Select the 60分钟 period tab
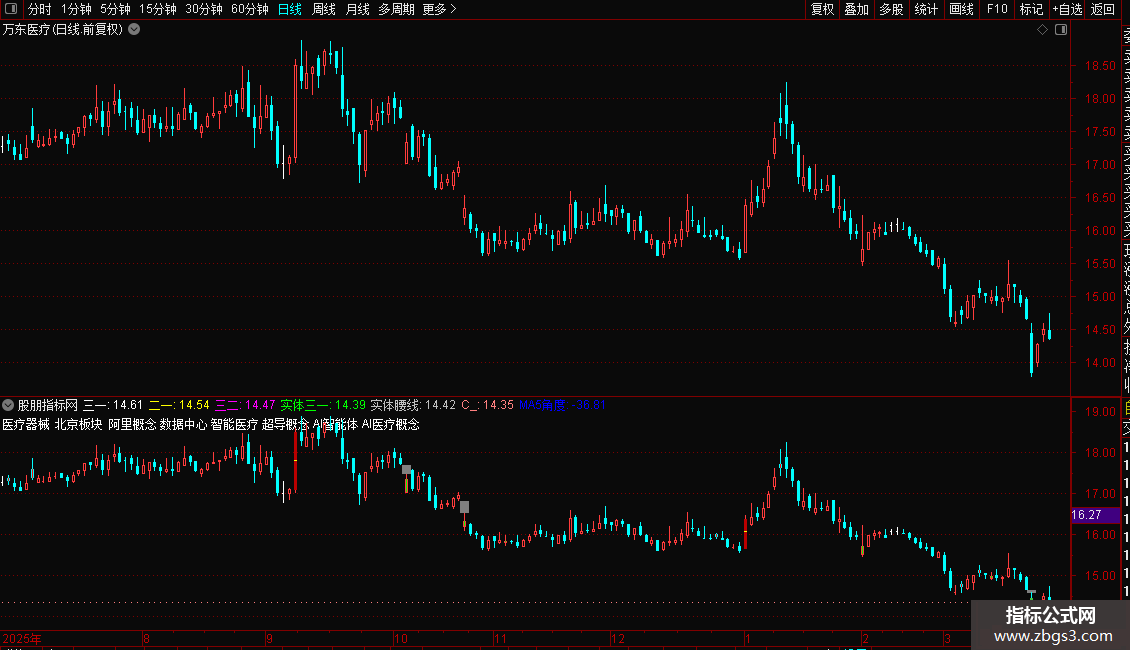Image resolution: width=1130 pixels, height=650 pixels. click(x=250, y=9)
